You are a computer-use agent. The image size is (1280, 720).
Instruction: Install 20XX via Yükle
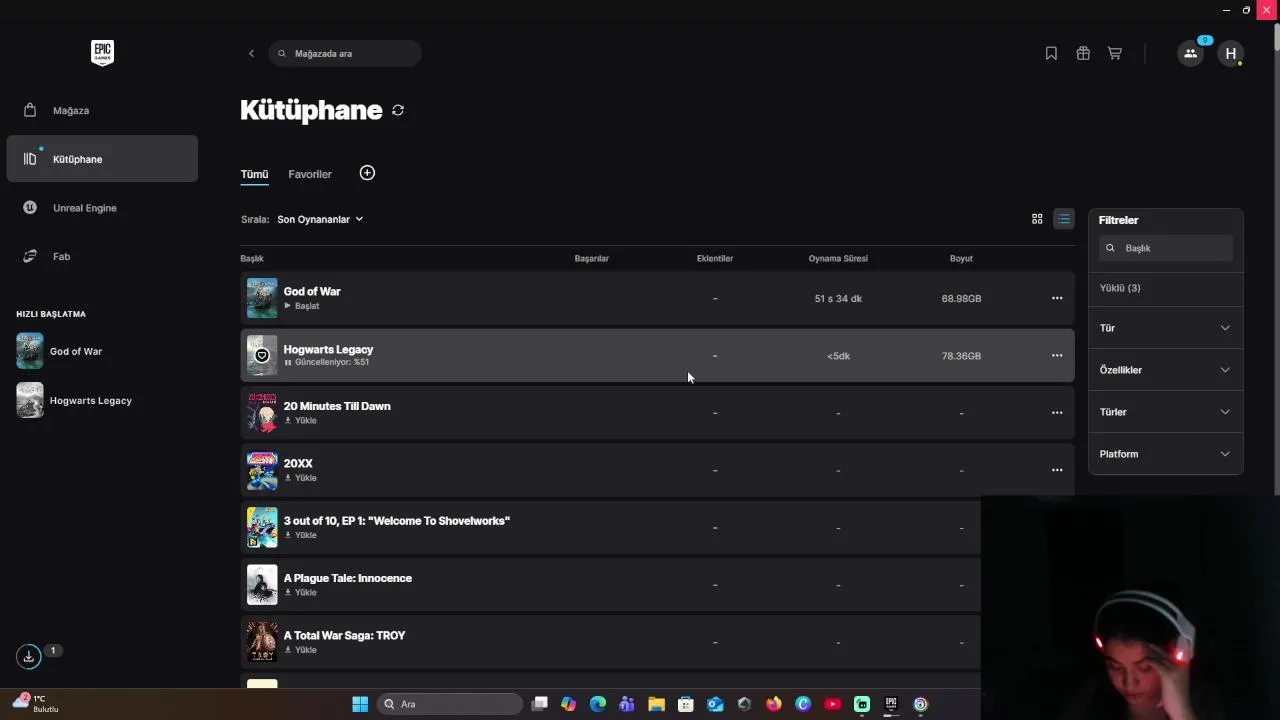pyautogui.click(x=300, y=478)
